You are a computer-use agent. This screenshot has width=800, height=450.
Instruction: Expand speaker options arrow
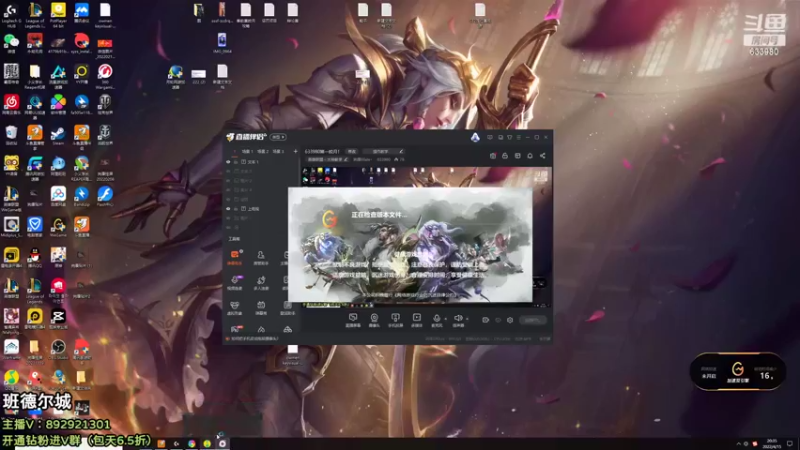(x=467, y=319)
